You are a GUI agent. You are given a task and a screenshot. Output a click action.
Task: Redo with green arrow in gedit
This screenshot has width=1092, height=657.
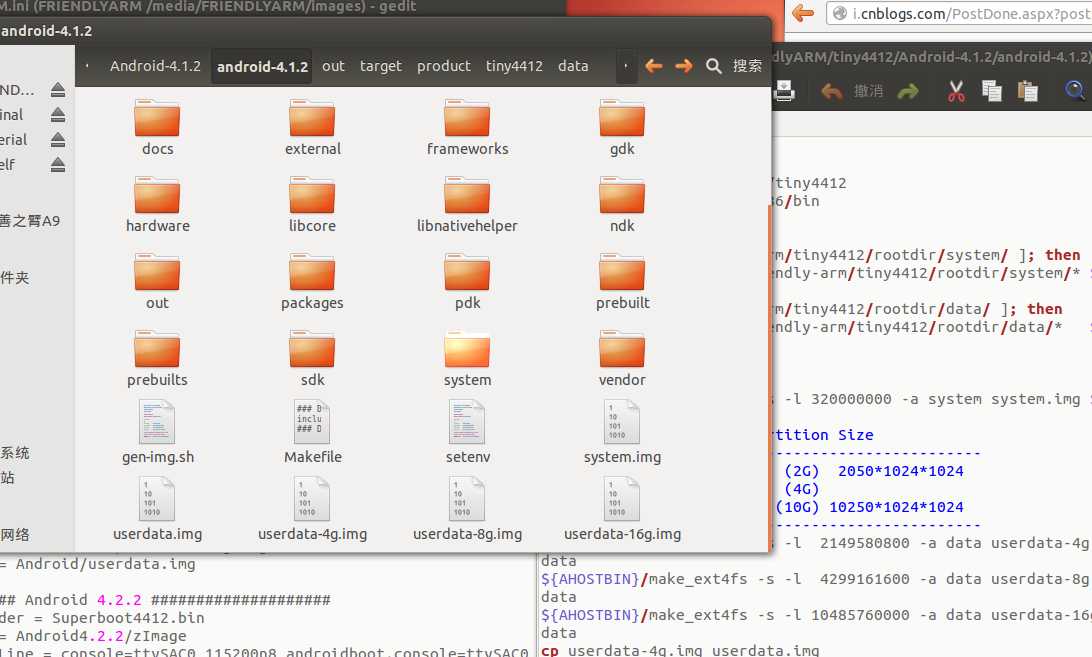point(908,91)
